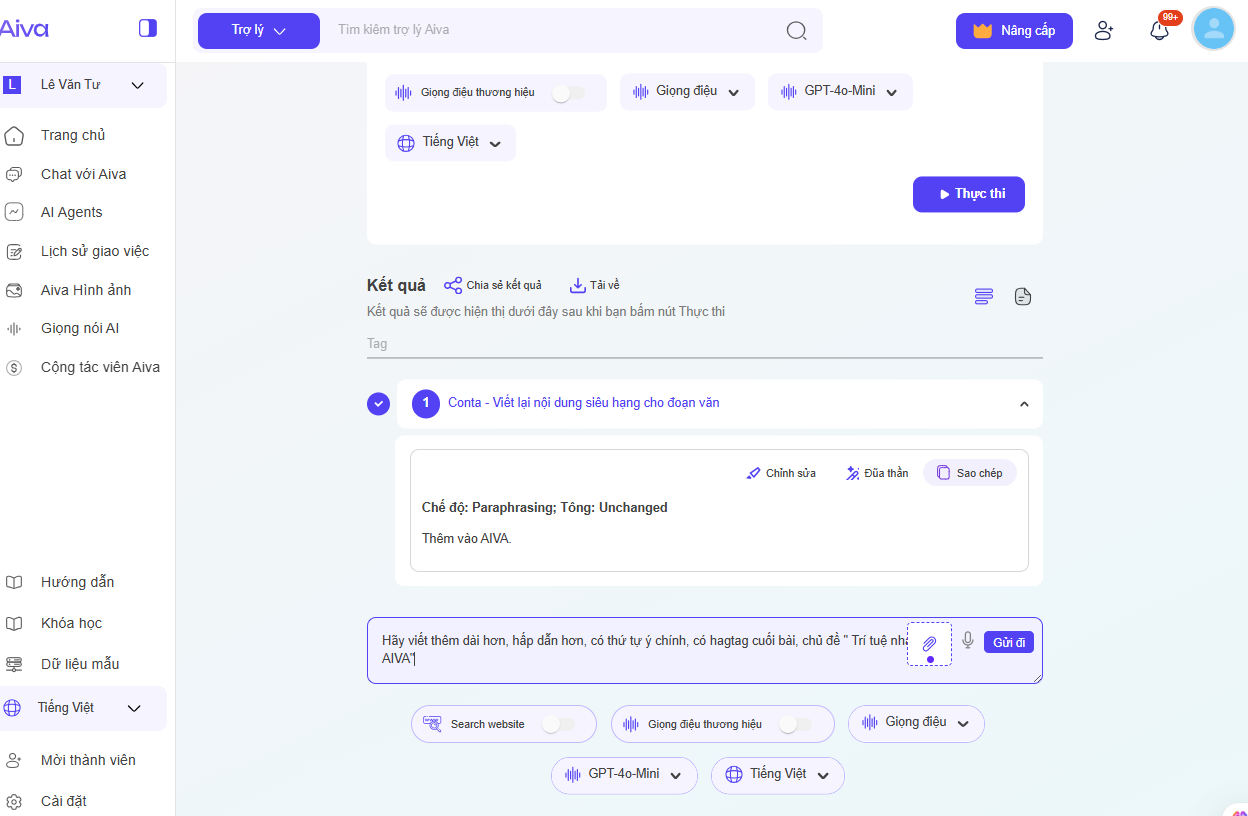Click the paperclip attachment icon
1248x816 pixels.
click(x=929, y=643)
